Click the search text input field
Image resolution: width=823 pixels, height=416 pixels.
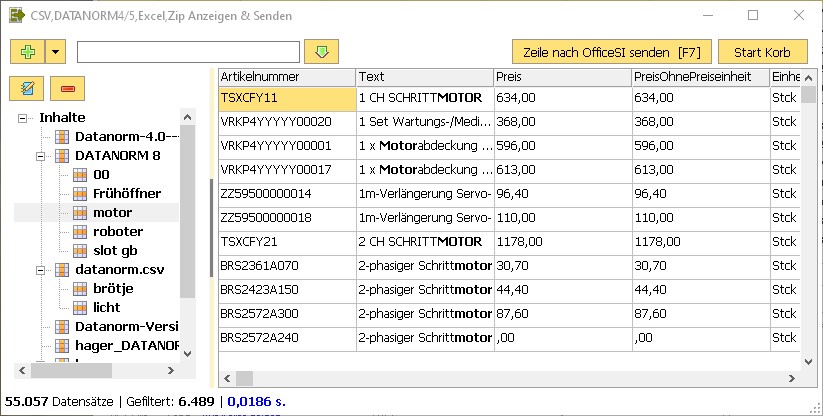click(188, 52)
